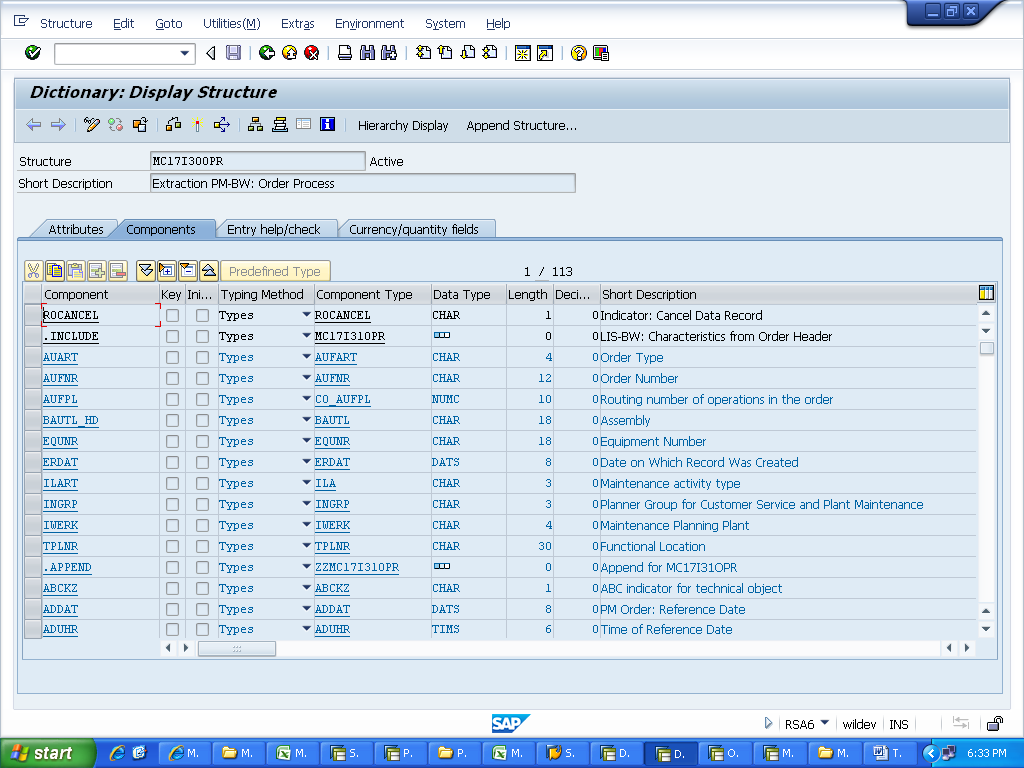Click the Display Object List hierarchy icon
Viewport: 1024px width, 768px height.
point(255,125)
